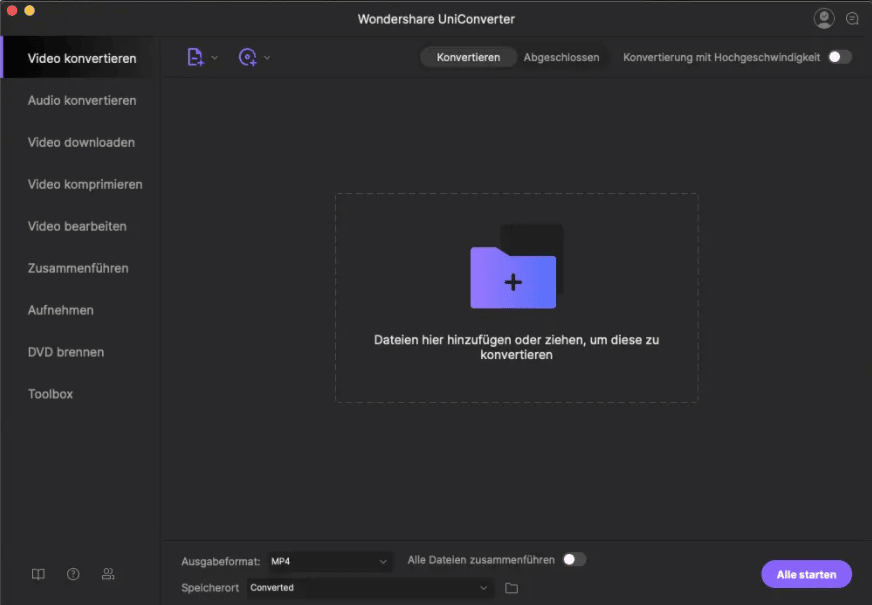Click the add files icon
This screenshot has width=872, height=605.
[195, 57]
